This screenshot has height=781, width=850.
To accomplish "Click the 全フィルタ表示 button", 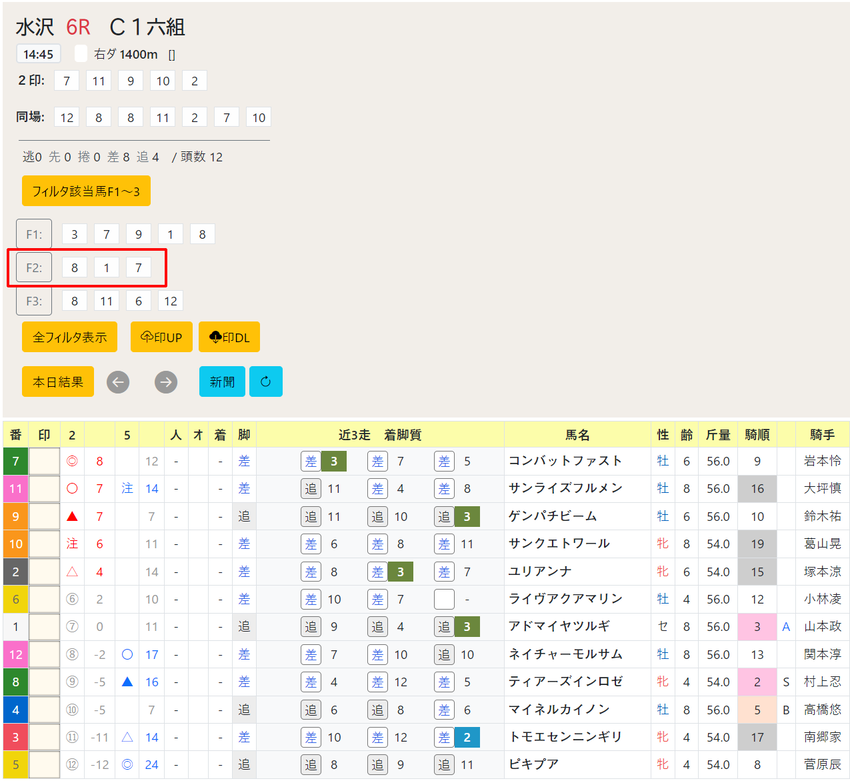I will pos(69,337).
